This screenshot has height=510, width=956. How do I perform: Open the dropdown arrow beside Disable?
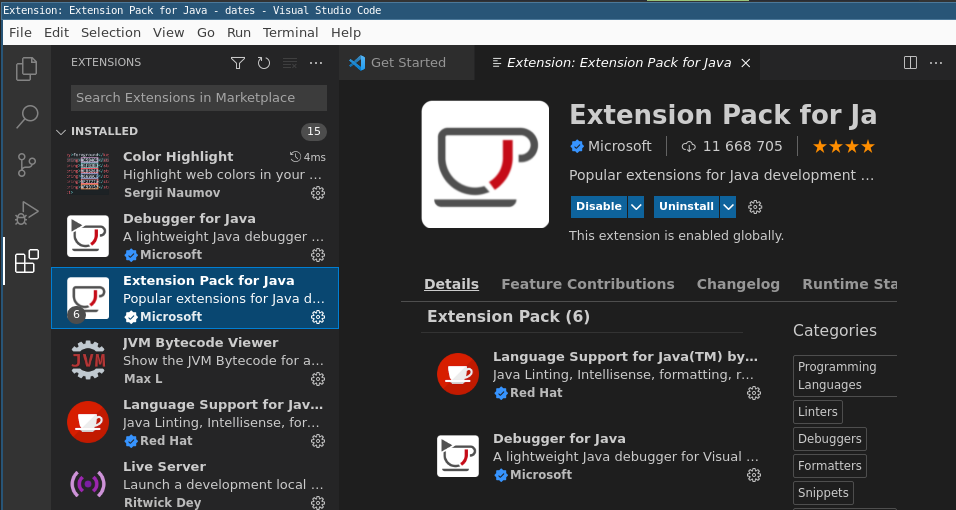tap(637, 207)
